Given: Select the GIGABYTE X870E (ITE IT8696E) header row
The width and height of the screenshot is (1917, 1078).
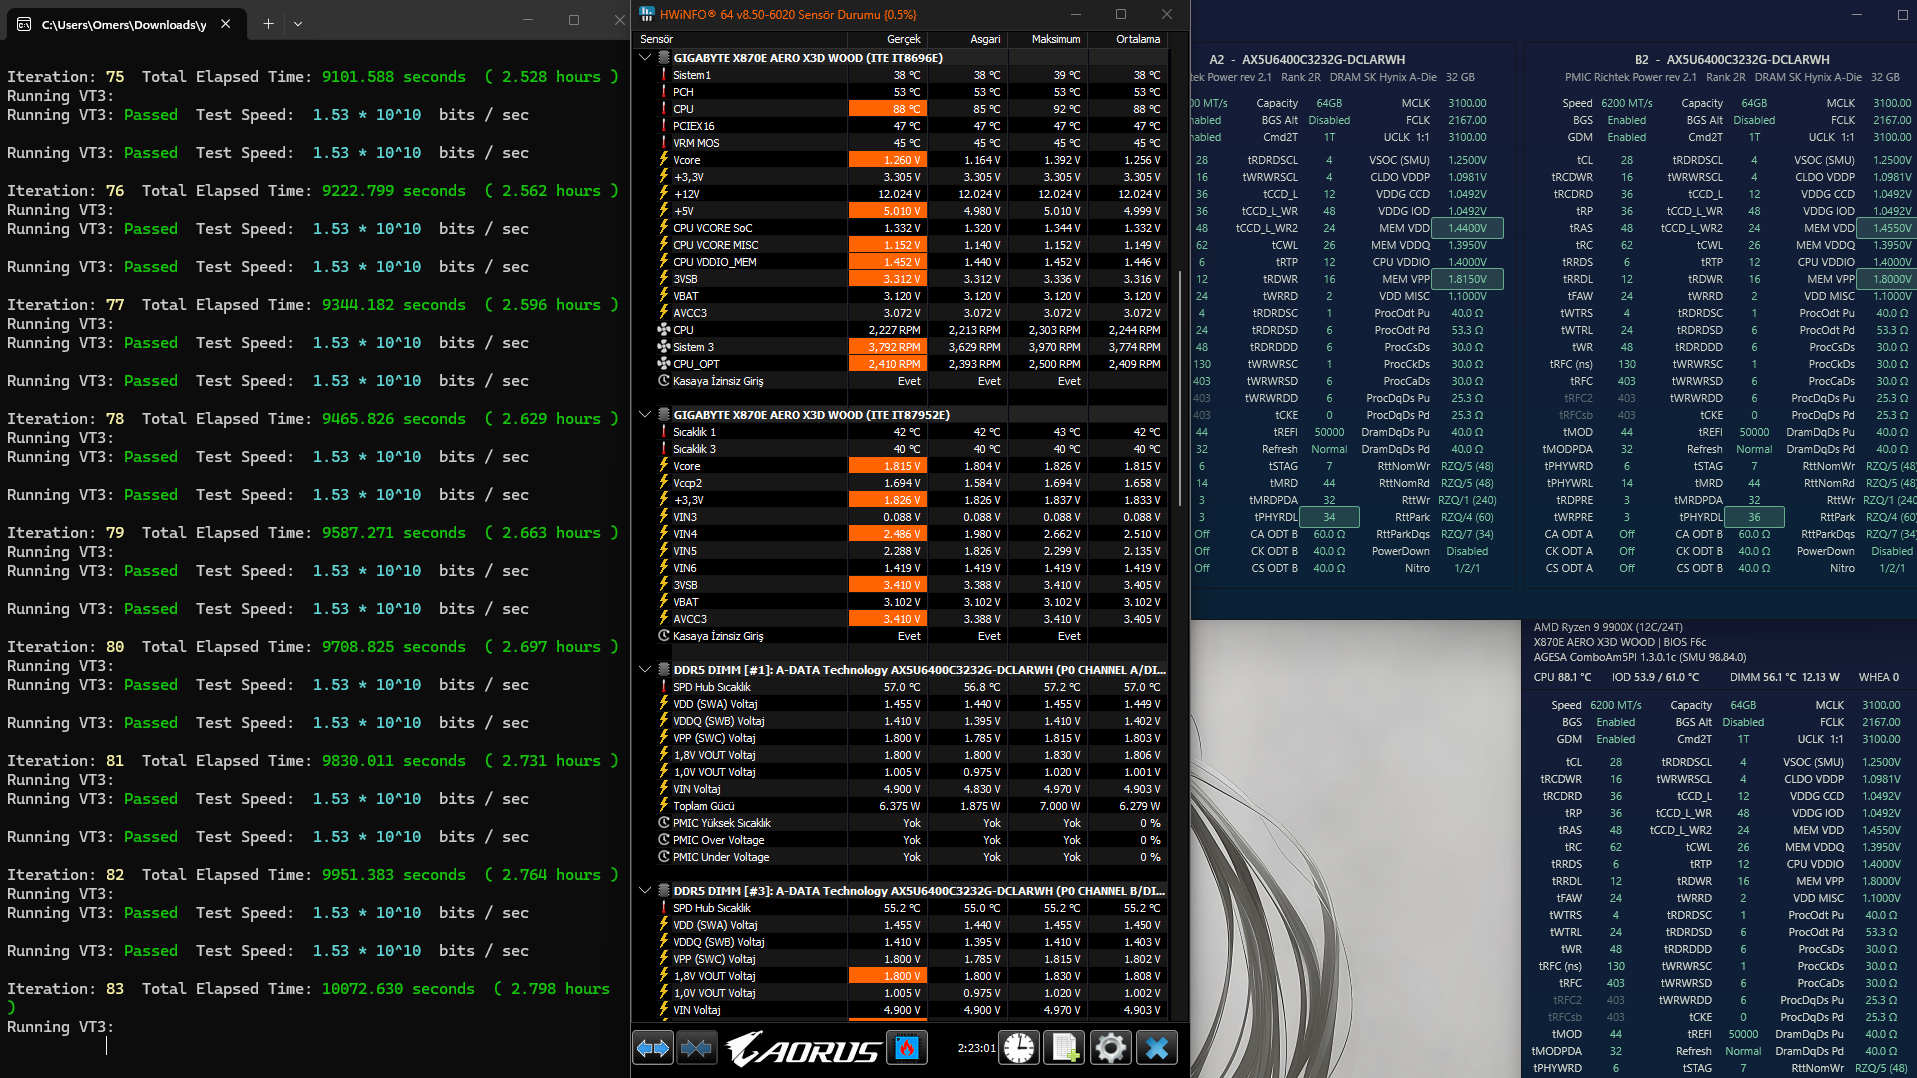Looking at the screenshot, I should click(901, 58).
